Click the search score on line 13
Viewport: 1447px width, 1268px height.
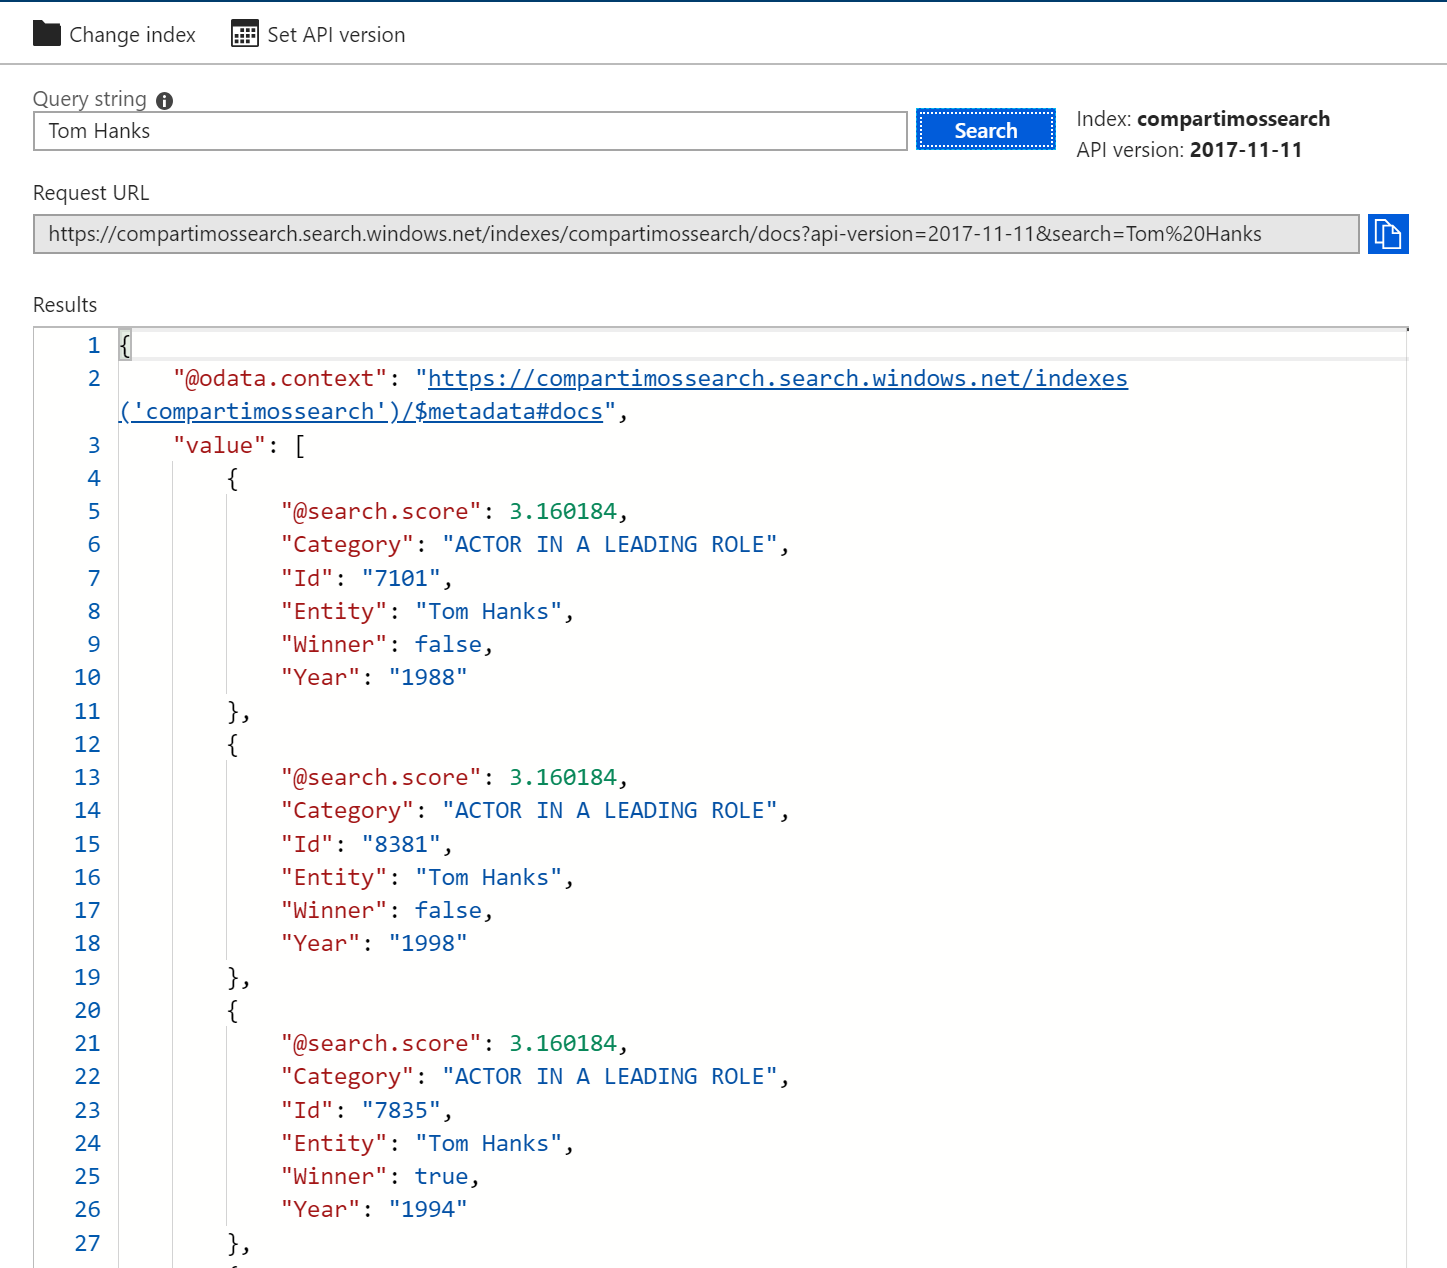(563, 777)
